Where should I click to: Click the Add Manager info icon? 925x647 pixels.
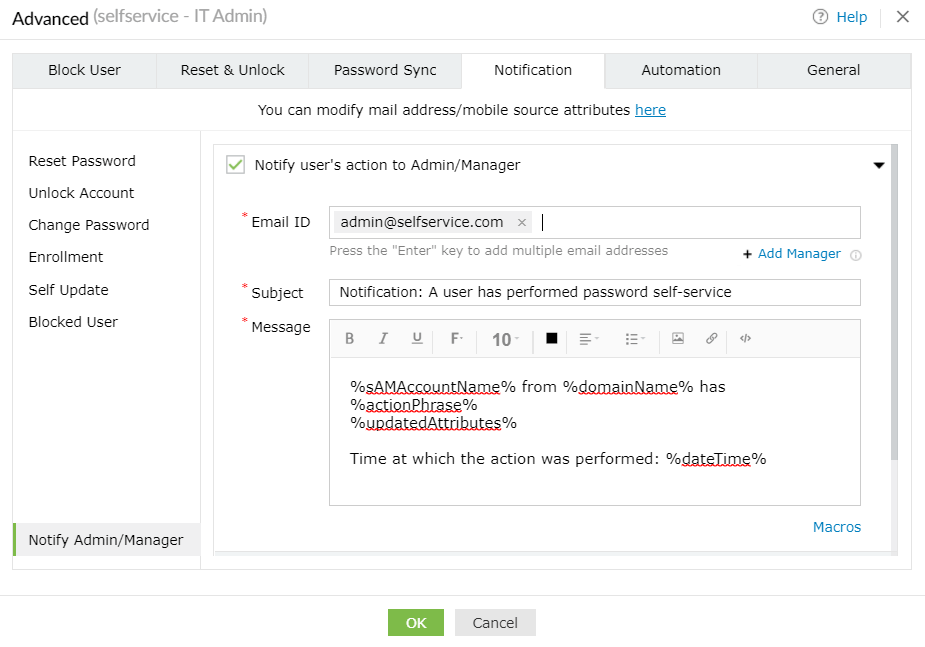point(855,255)
